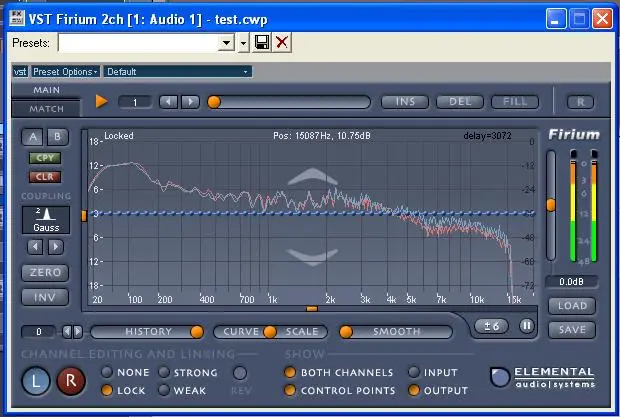Toggle OUTPUT spectrum display
Image resolution: width=620 pixels, height=417 pixels.
(414, 391)
